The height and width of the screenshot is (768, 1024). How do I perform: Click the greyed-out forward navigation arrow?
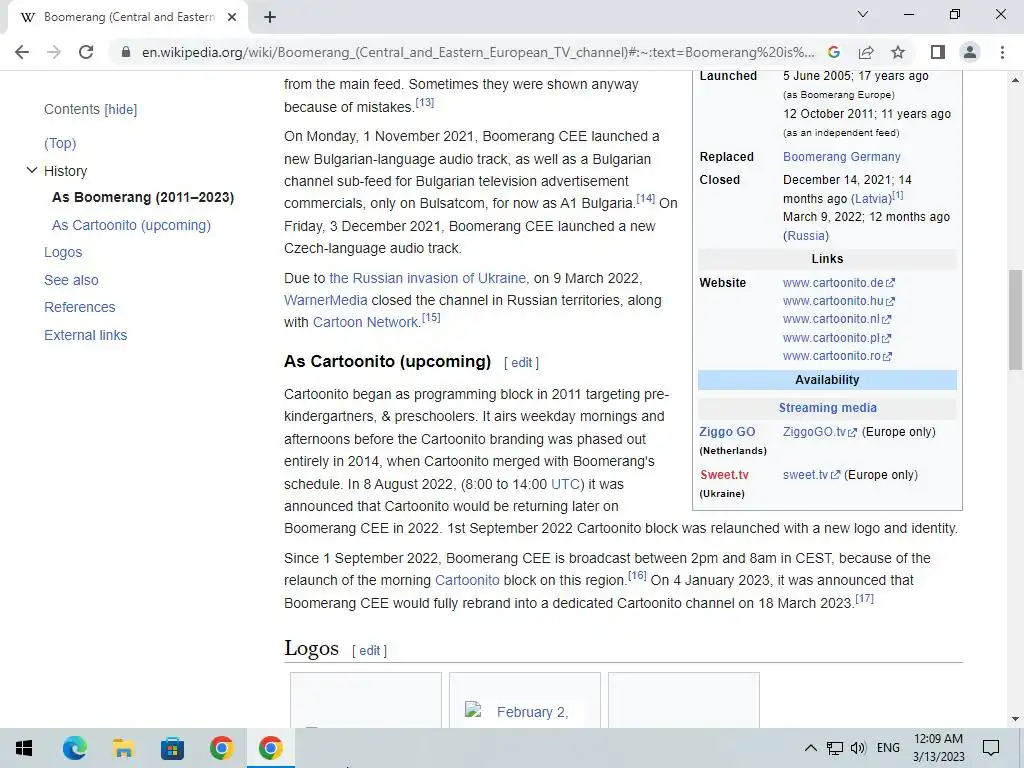coord(54,52)
